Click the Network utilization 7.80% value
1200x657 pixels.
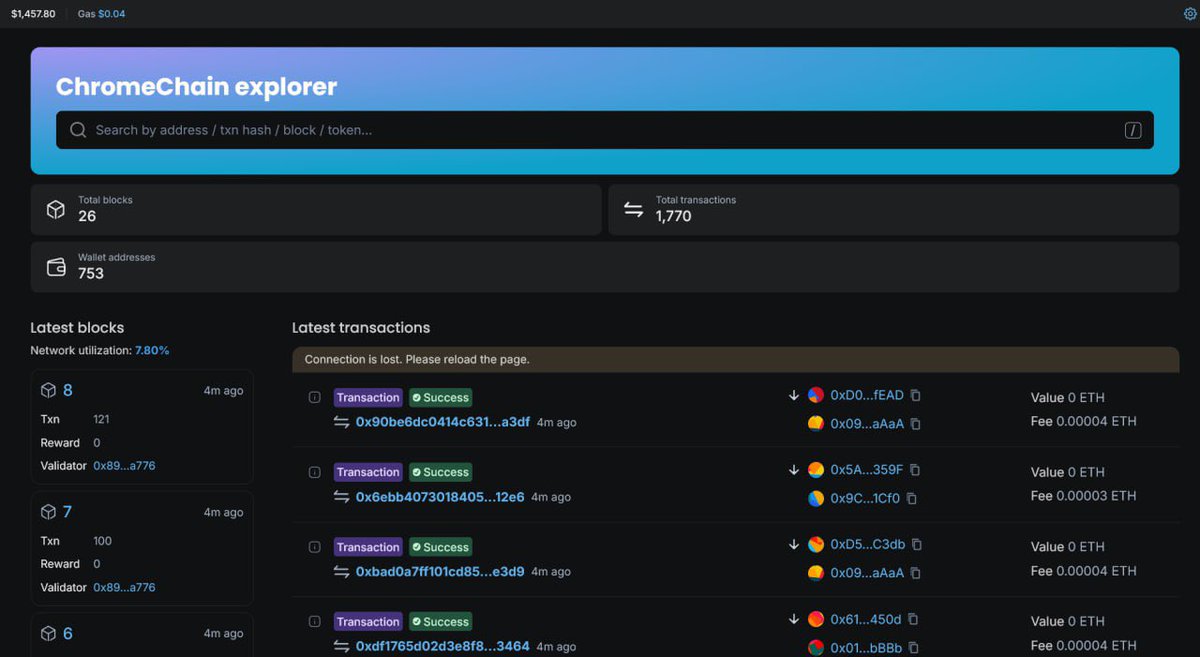[152, 351]
